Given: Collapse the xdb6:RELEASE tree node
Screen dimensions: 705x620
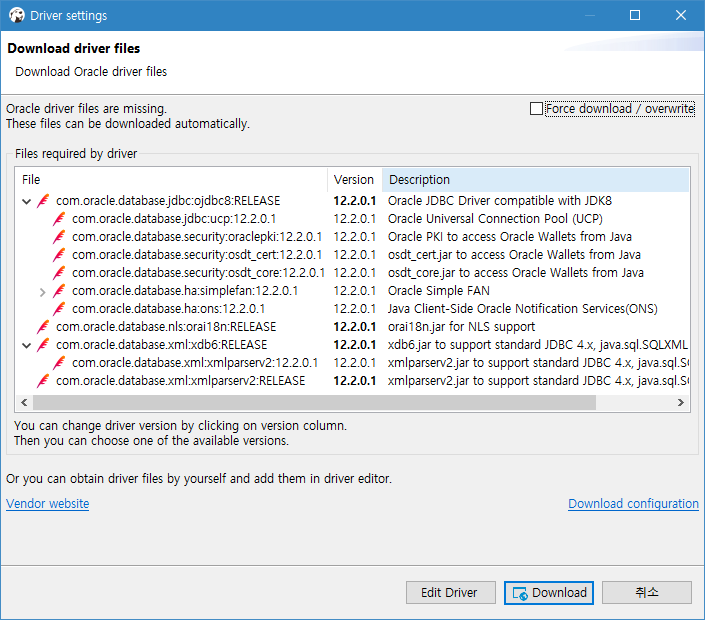Looking at the screenshot, I should pyautogui.click(x=27, y=345).
